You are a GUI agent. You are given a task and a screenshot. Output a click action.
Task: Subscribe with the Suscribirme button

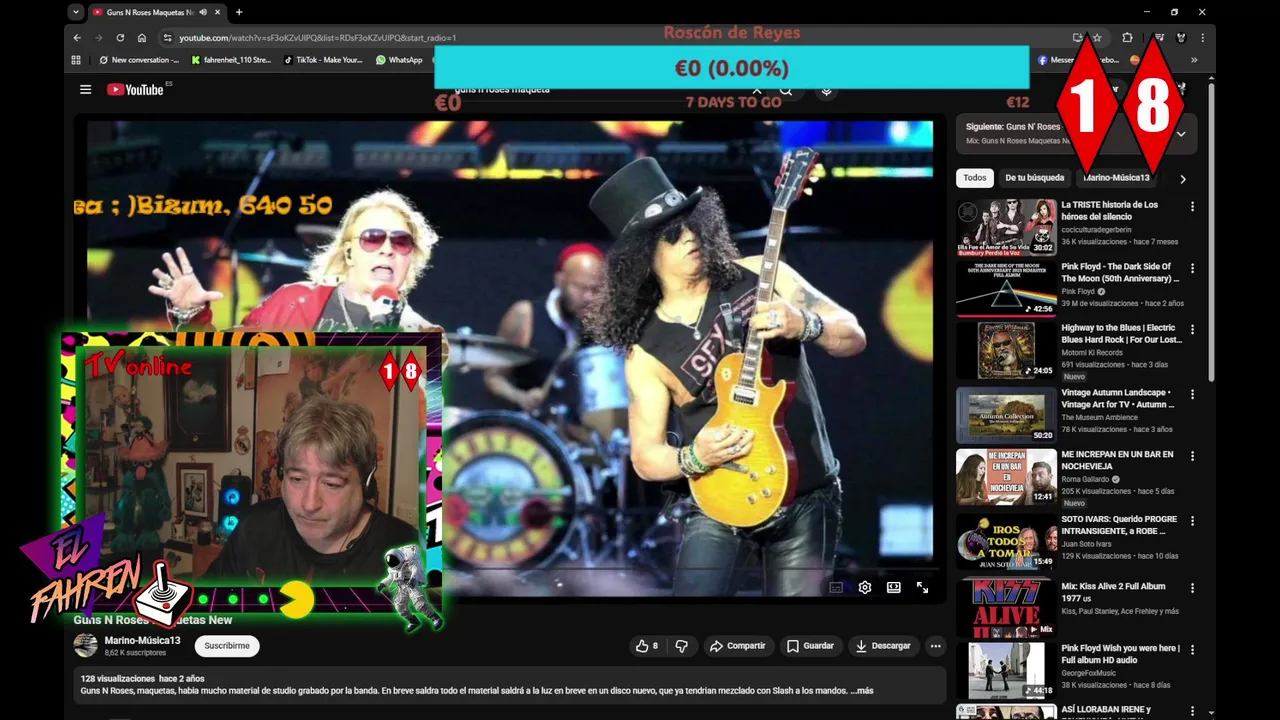tap(227, 646)
